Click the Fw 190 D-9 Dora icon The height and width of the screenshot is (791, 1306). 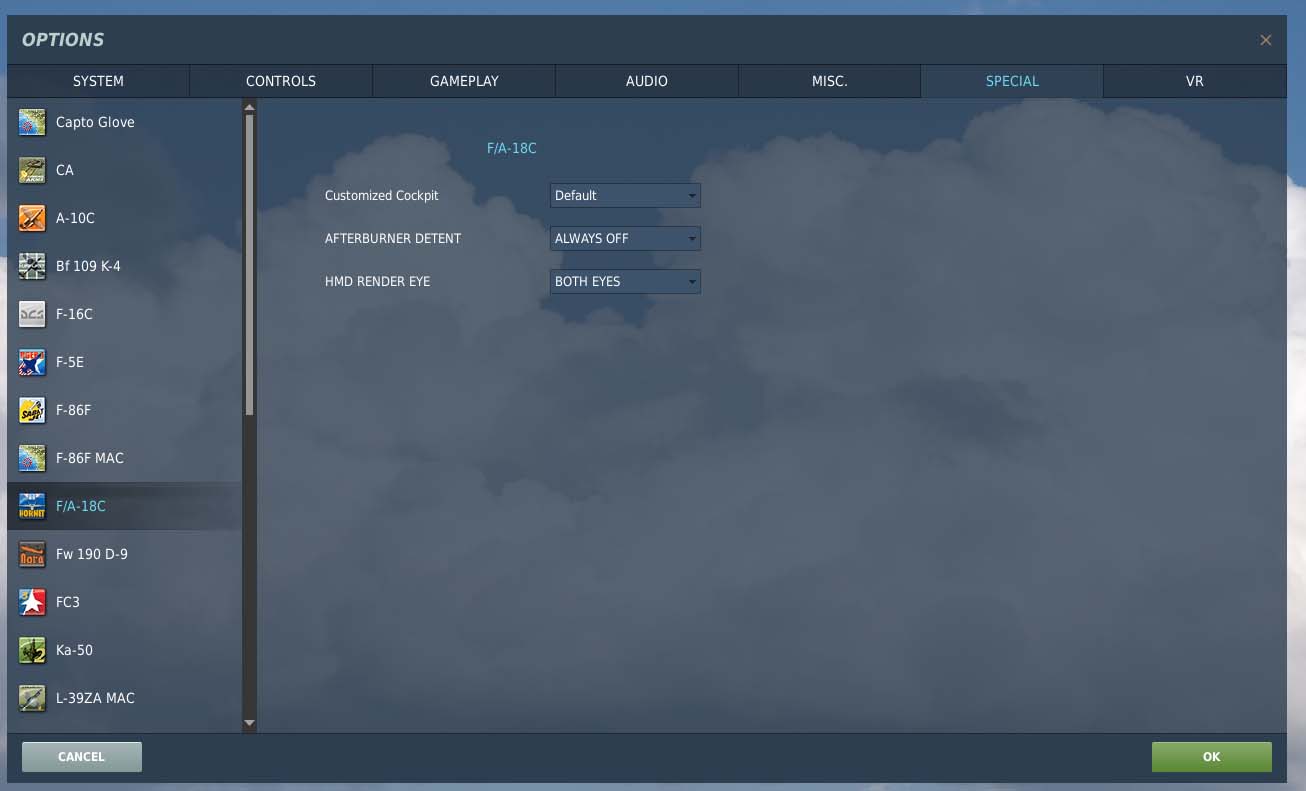tap(32, 554)
